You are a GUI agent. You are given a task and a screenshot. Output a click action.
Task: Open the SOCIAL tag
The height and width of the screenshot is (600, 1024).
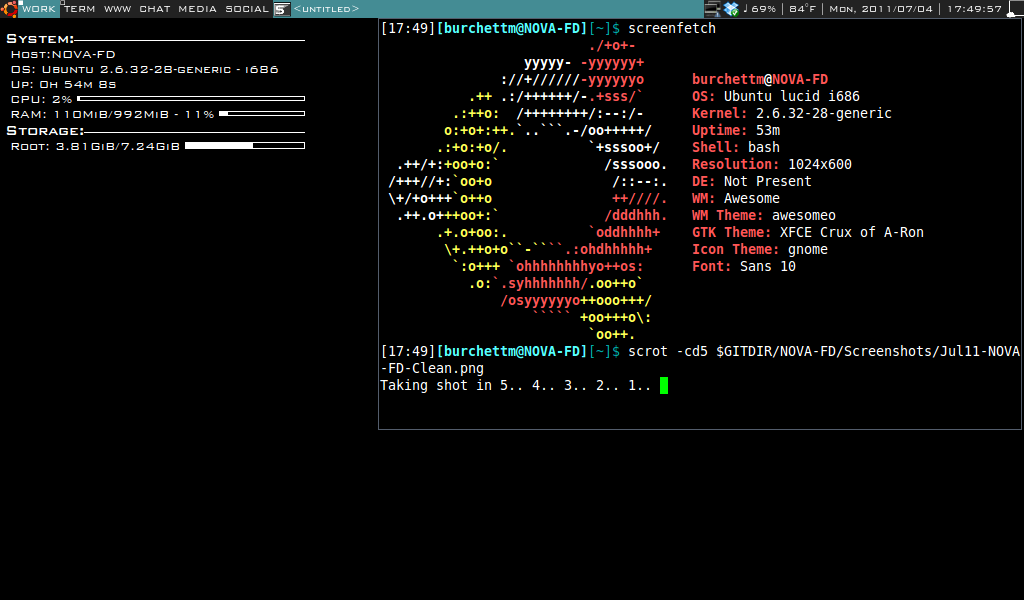[247, 9]
